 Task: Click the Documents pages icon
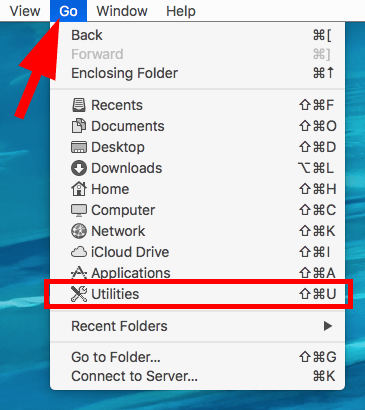click(x=79, y=126)
